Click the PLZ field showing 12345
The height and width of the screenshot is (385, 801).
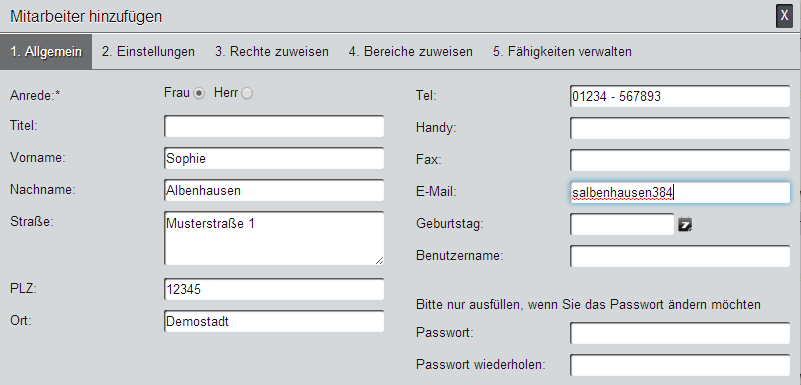coord(274,289)
